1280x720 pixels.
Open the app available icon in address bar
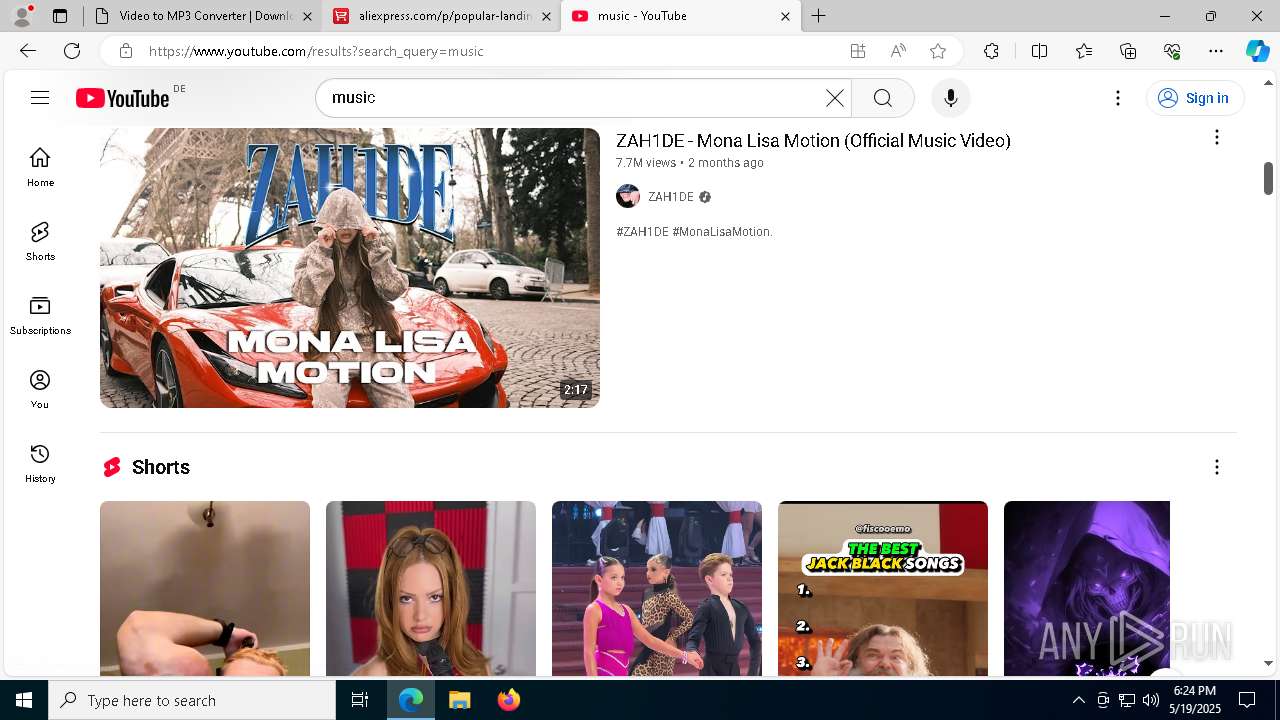[x=858, y=51]
